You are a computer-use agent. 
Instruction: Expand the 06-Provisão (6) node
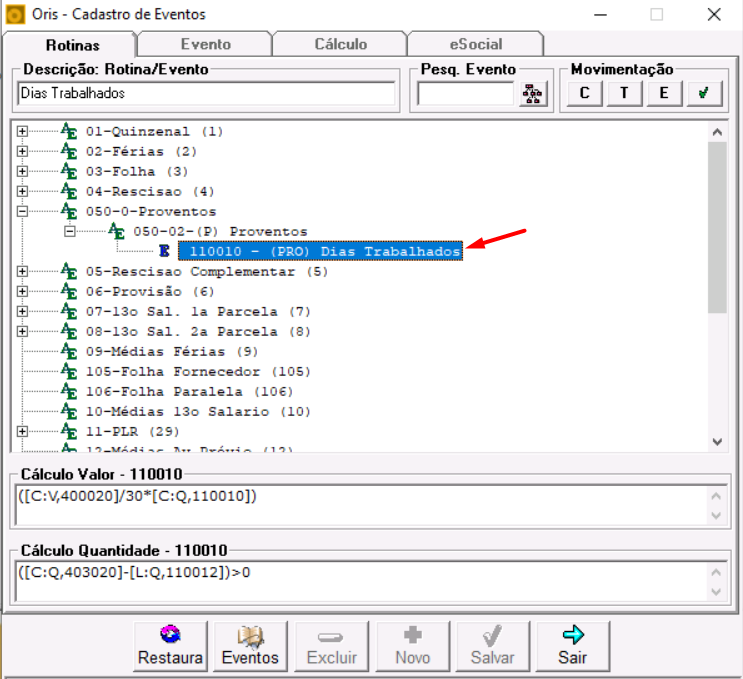pyautogui.click(x=22, y=291)
